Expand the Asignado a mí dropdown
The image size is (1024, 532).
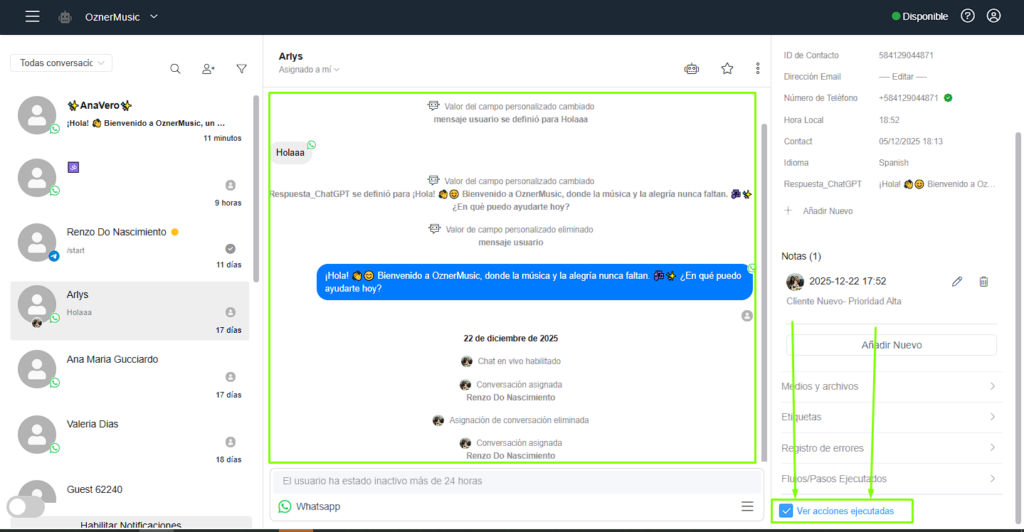[309, 69]
